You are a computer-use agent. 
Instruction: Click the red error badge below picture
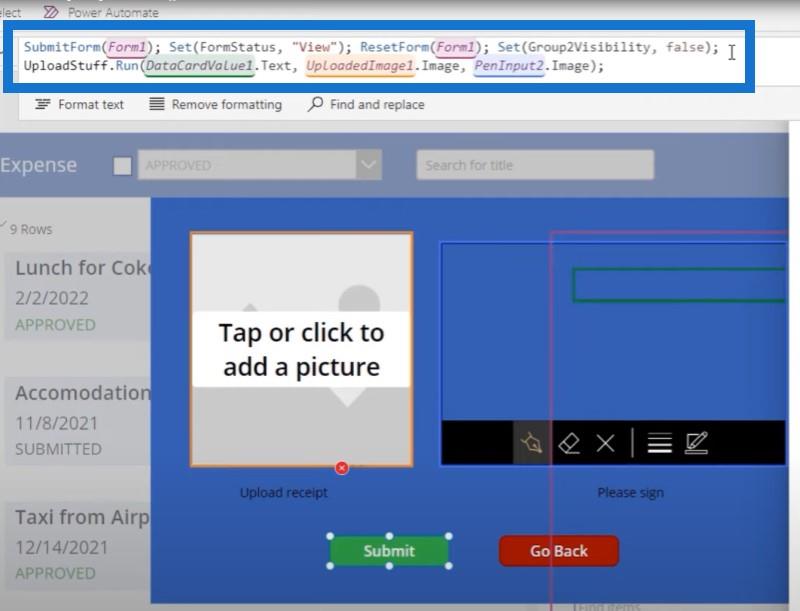[x=342, y=468]
